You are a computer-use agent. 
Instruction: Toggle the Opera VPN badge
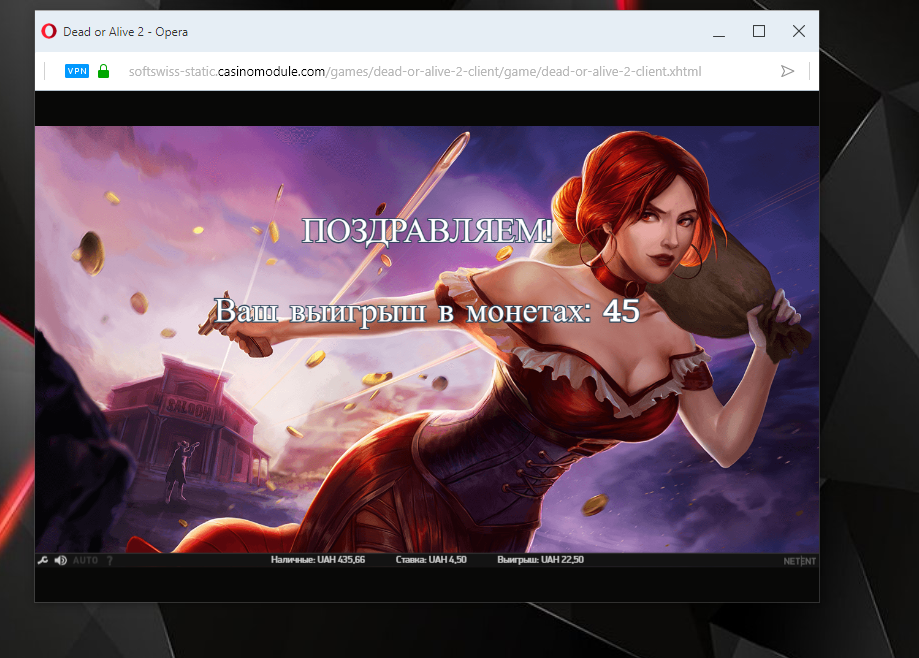click(x=77, y=71)
